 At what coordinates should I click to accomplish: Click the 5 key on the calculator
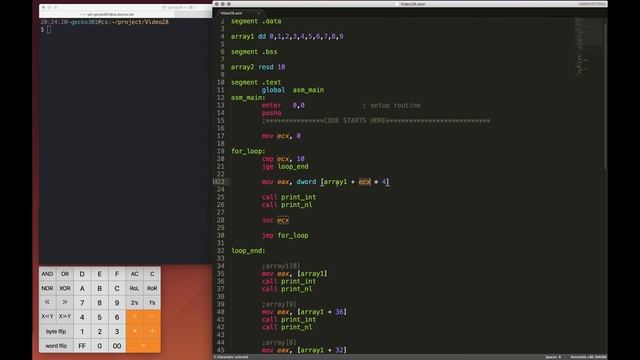click(x=100, y=317)
